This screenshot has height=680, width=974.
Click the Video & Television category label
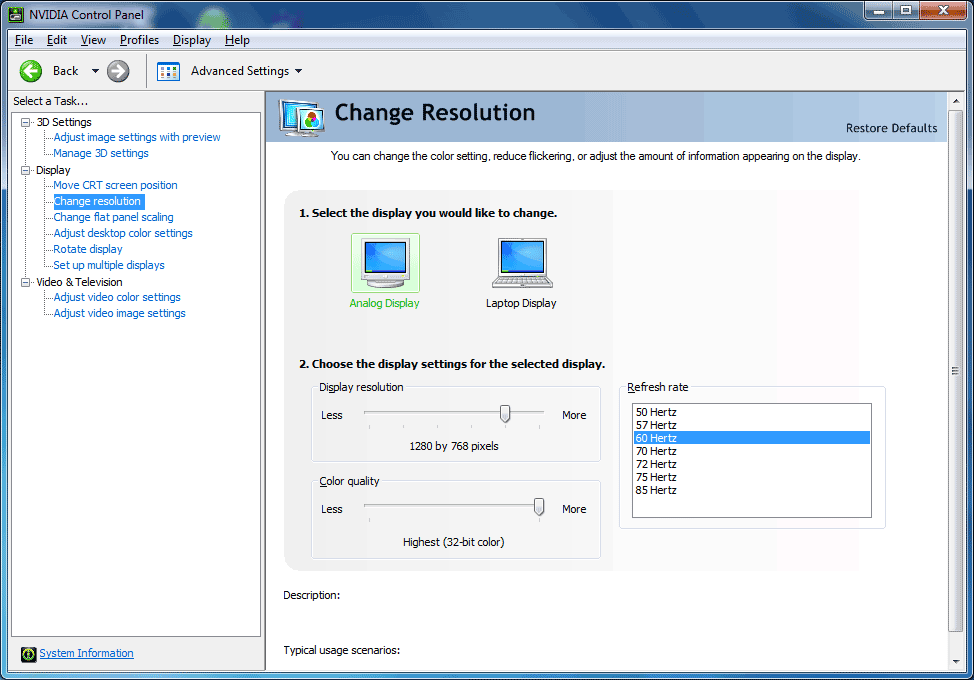pyautogui.click(x=79, y=282)
